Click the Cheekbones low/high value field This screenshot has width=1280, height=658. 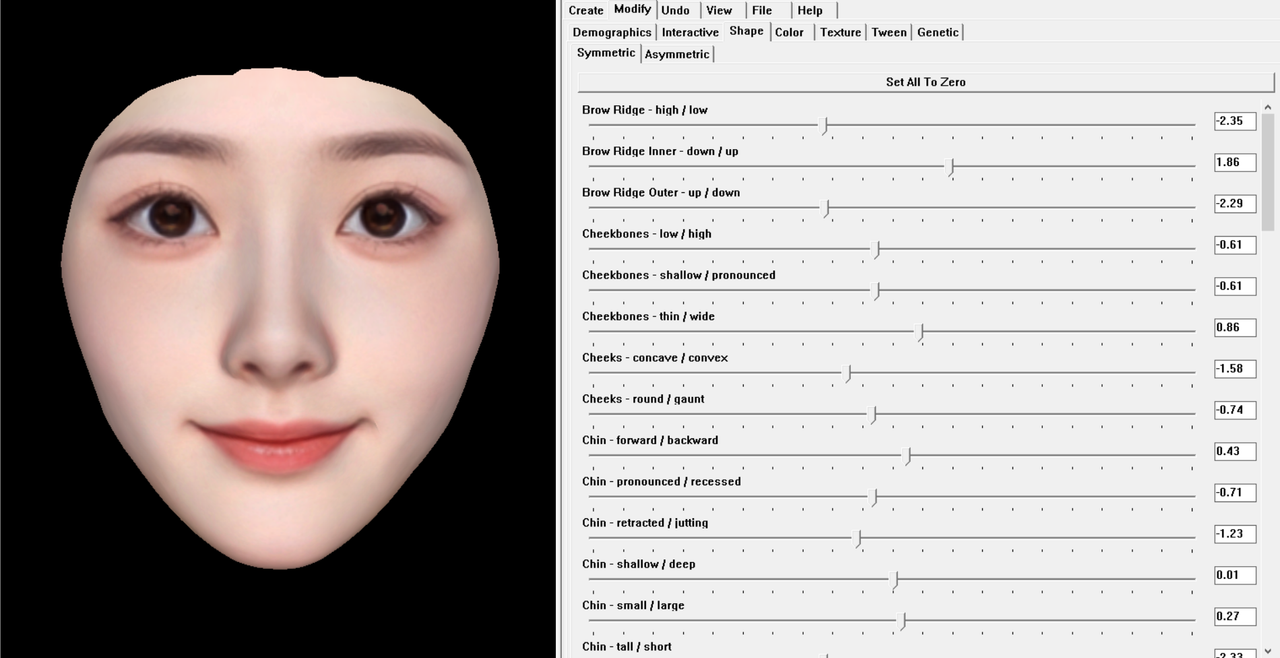pos(1235,245)
